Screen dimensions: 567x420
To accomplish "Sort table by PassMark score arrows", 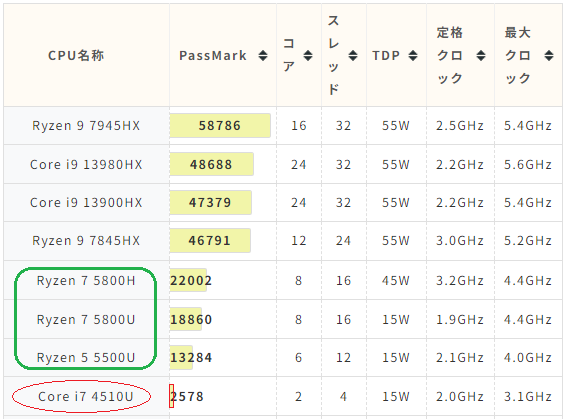I will (263, 56).
